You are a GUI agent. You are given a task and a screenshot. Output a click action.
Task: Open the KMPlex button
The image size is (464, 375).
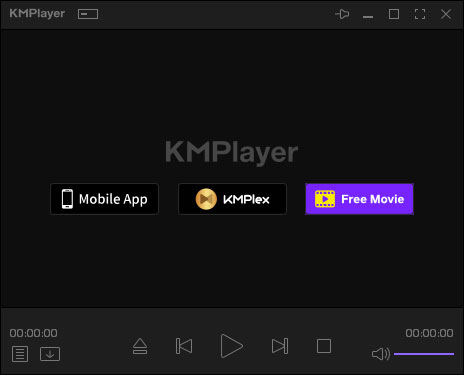pos(232,199)
